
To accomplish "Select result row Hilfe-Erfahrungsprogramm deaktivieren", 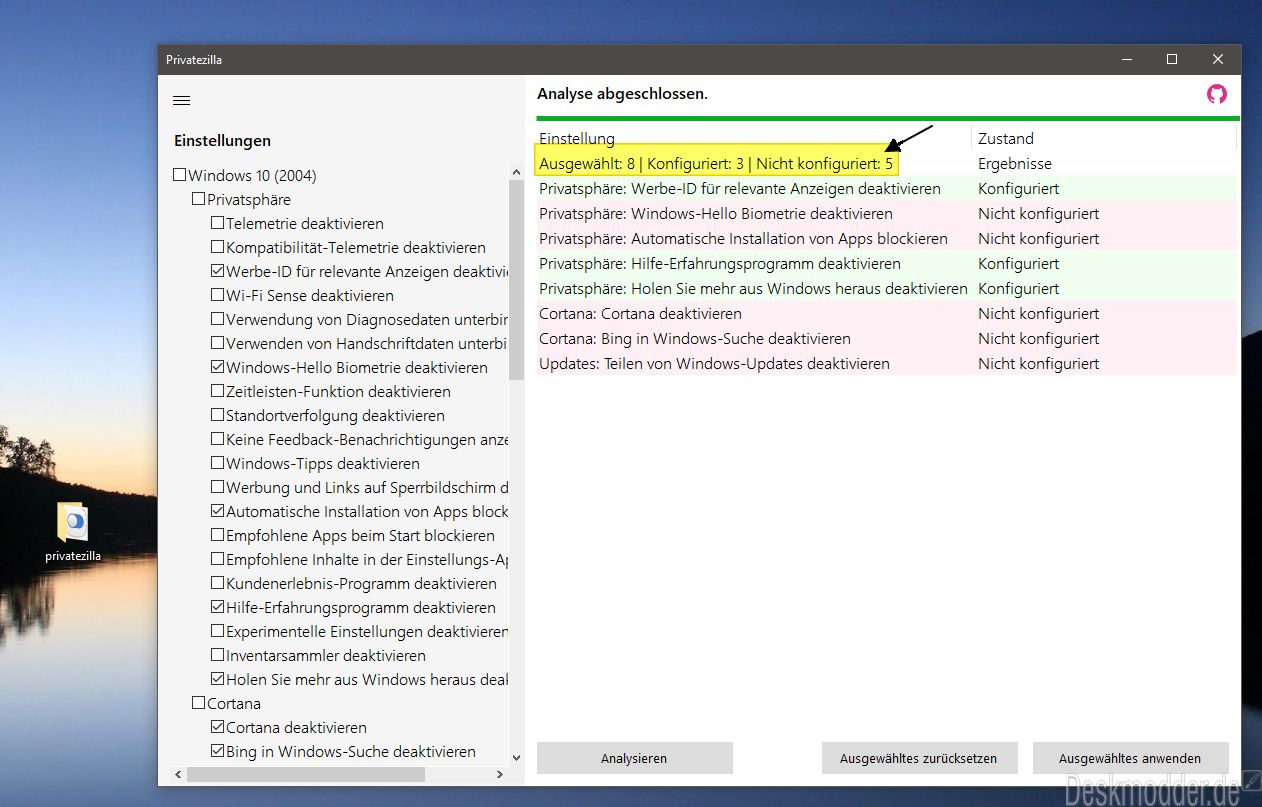I will pos(886,263).
